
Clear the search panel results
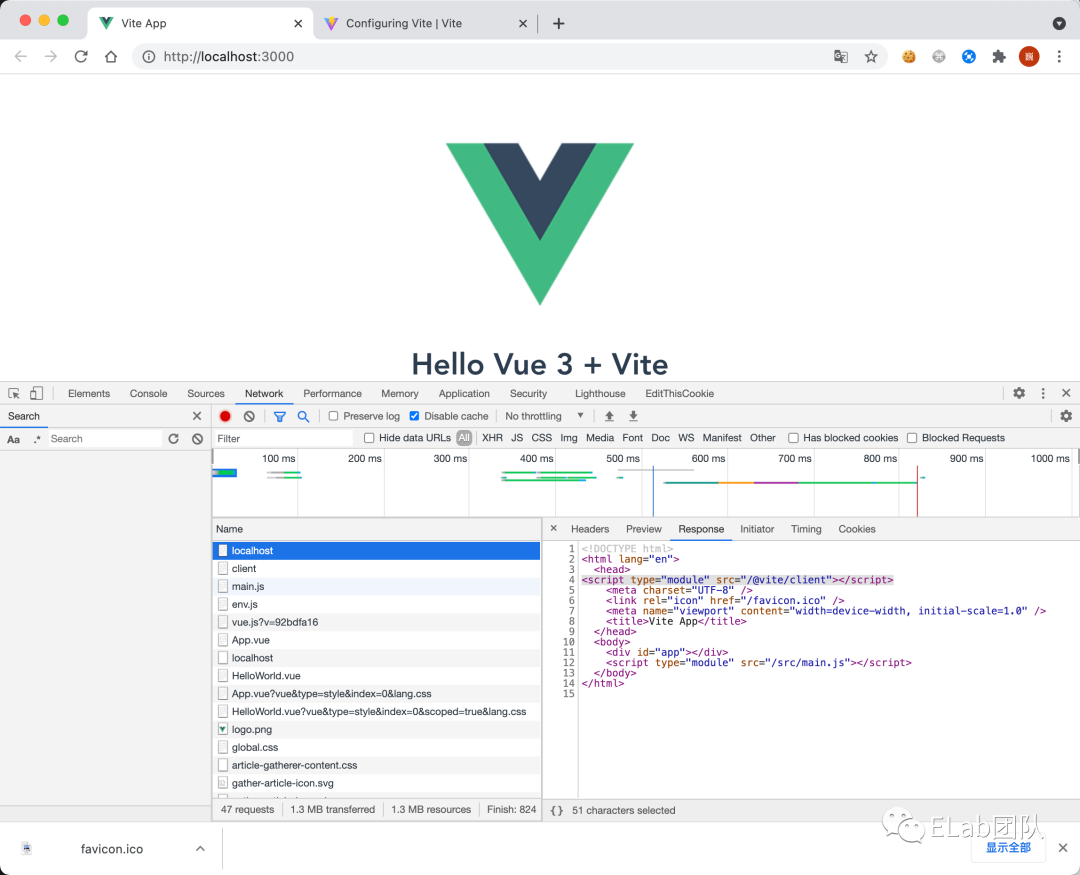pyautogui.click(x=198, y=439)
